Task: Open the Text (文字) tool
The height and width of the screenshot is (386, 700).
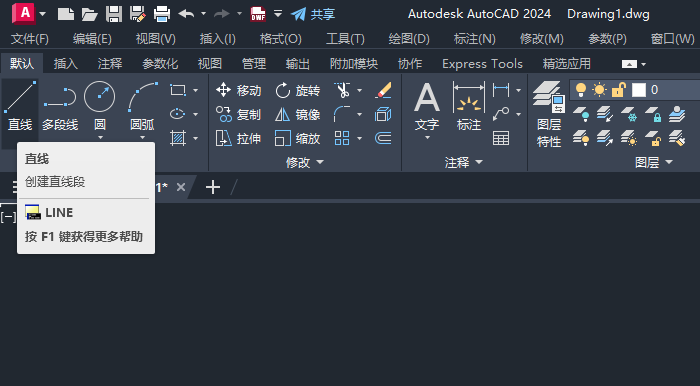Action: coord(427,106)
